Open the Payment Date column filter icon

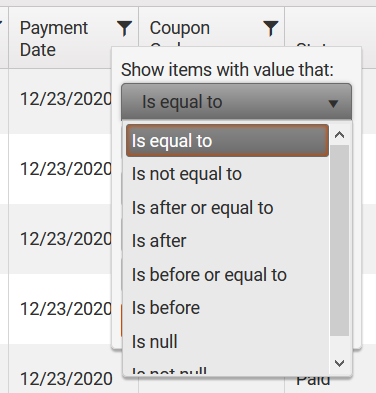(x=124, y=28)
